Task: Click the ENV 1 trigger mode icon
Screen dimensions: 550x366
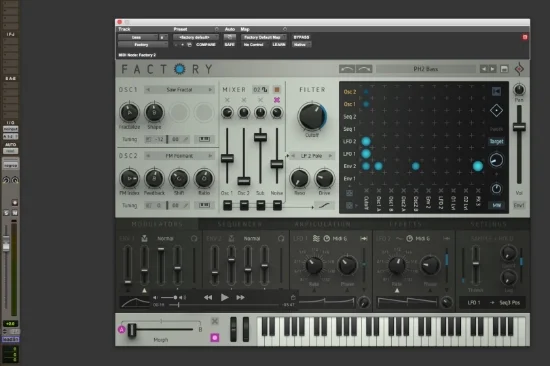Action: [144, 239]
